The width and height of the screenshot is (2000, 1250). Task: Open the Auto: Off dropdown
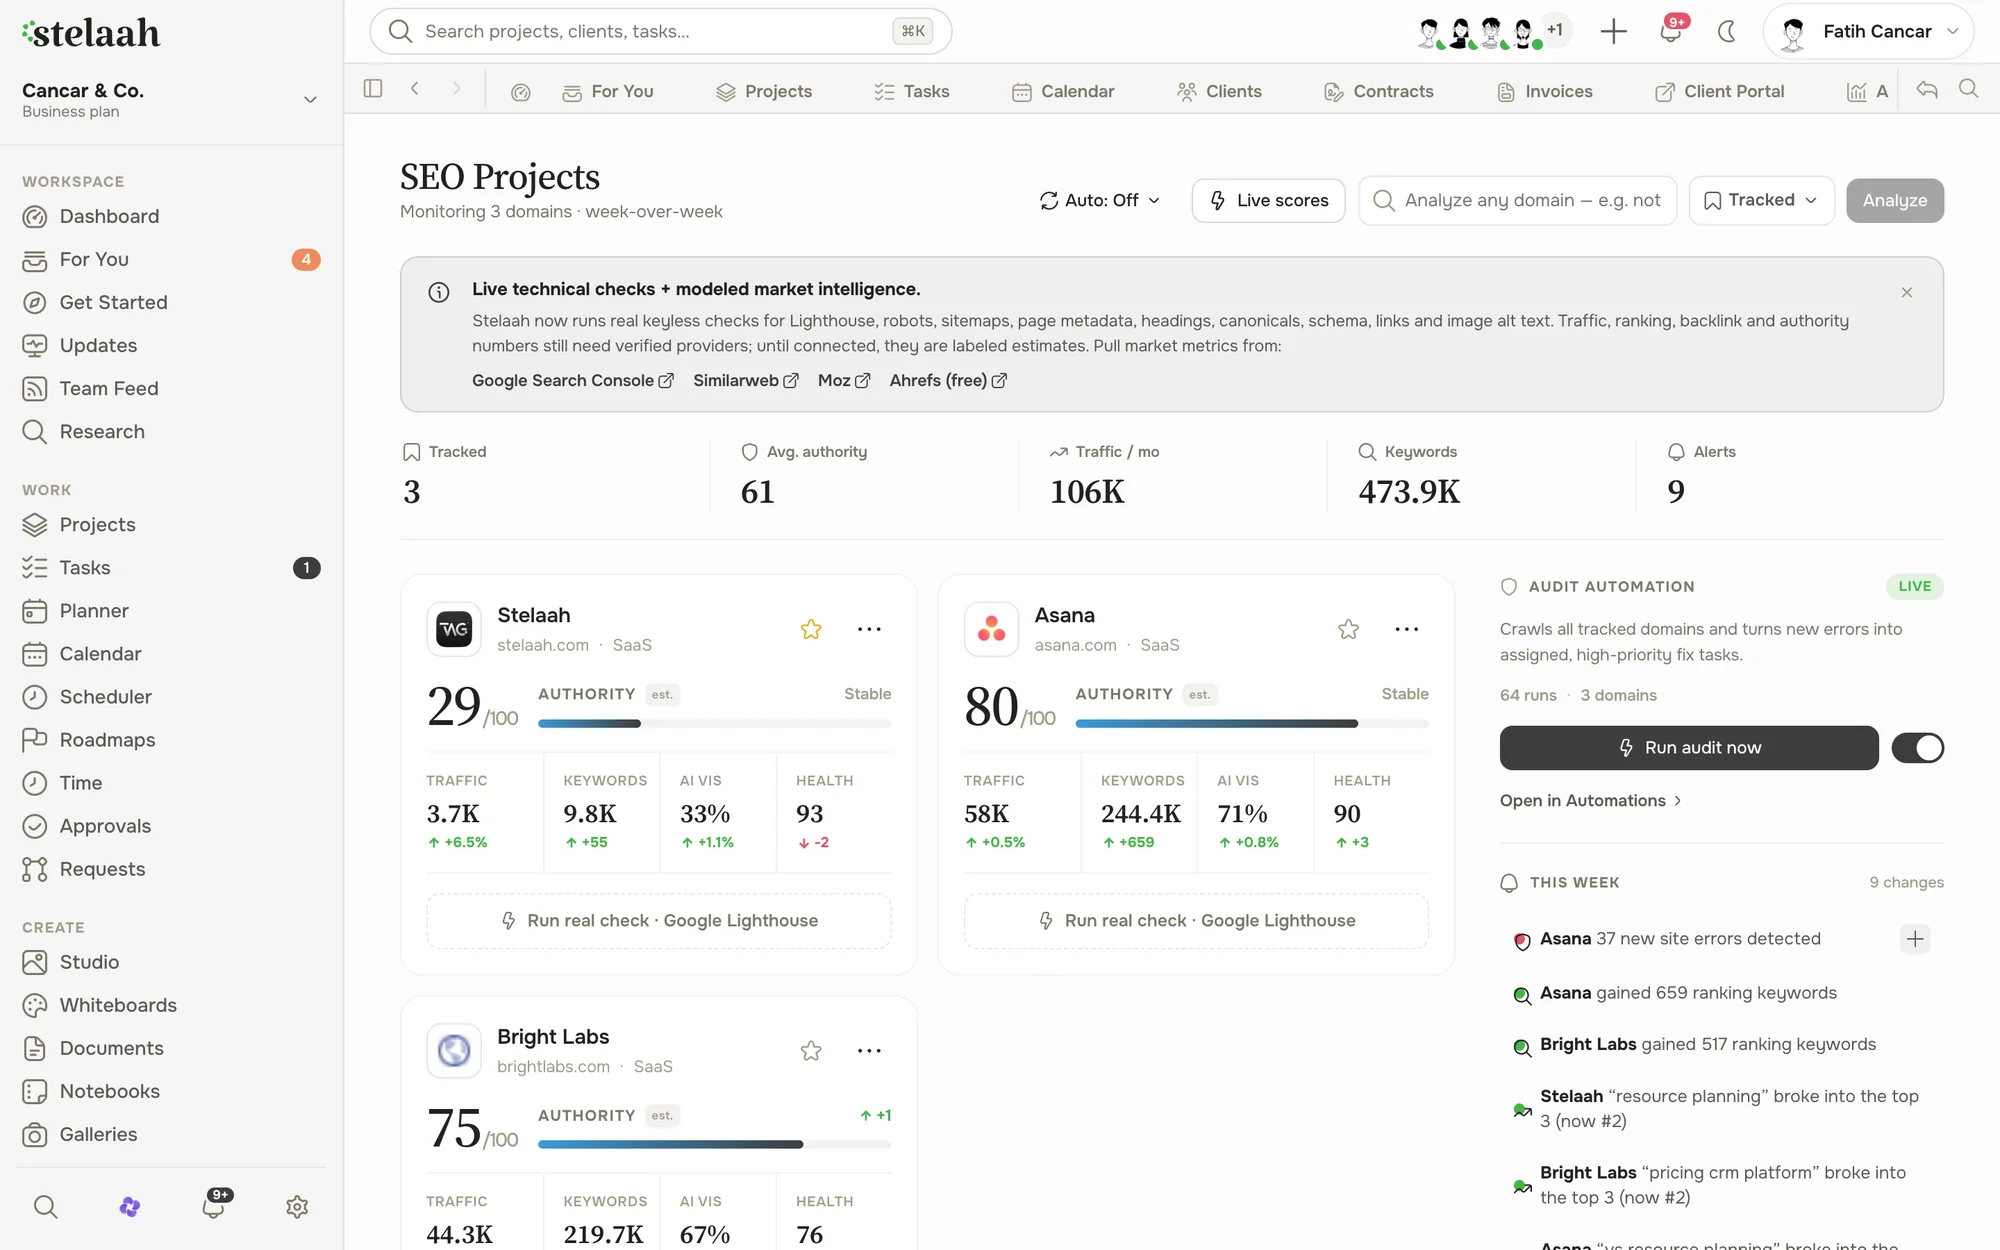[x=1100, y=200]
